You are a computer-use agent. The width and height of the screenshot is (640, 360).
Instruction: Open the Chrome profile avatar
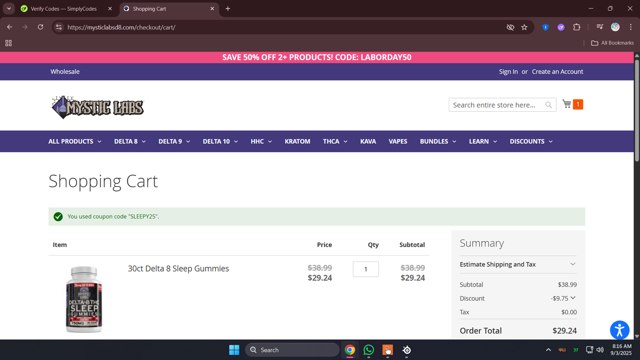pos(615,27)
